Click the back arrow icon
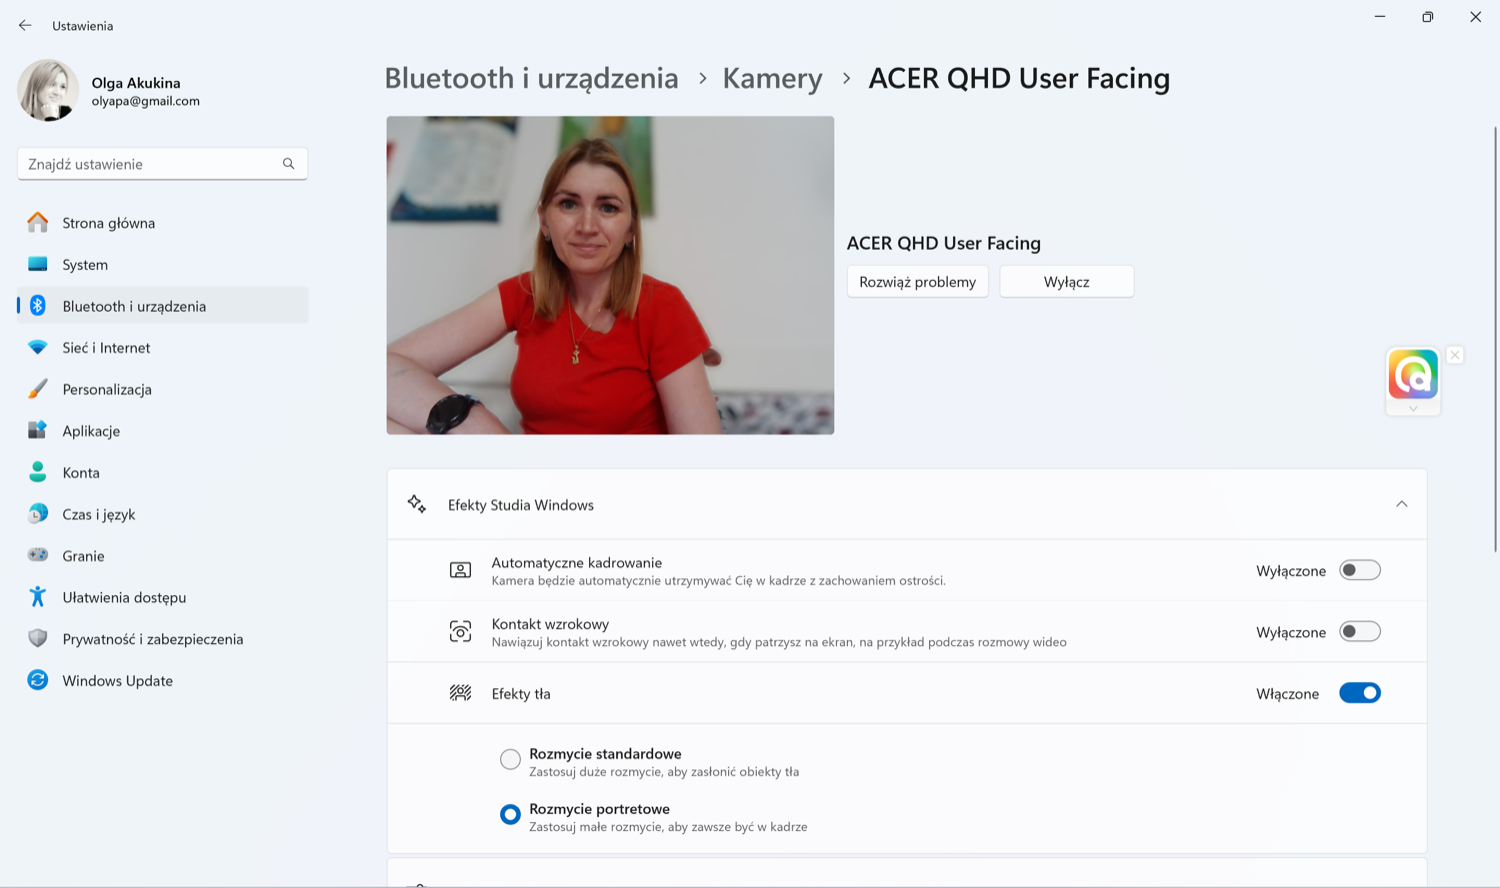The height and width of the screenshot is (888, 1500). pos(25,25)
